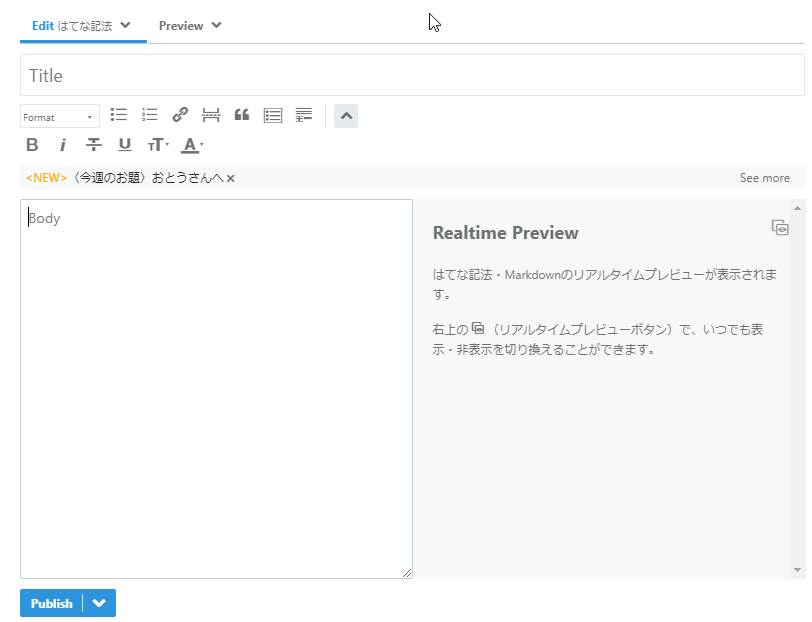Insert a blockquote
Screen dimensions: 812x622
point(241,115)
